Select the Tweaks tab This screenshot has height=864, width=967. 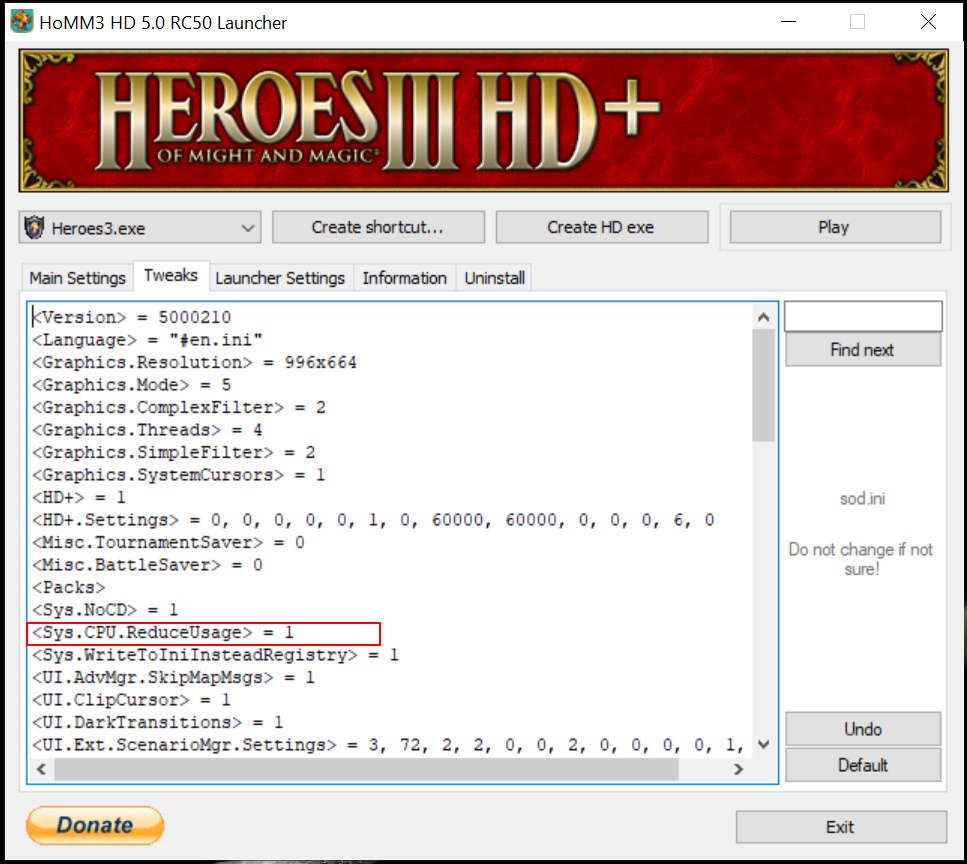pyautogui.click(x=171, y=275)
